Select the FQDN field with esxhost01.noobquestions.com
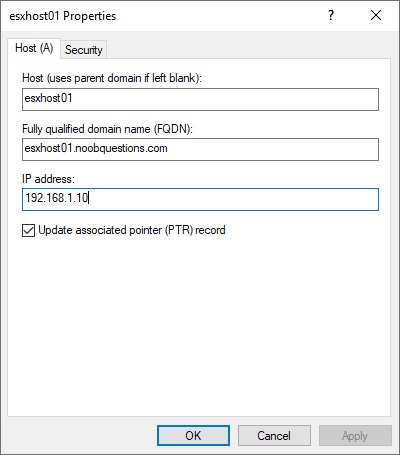The image size is (400, 455). (200, 149)
